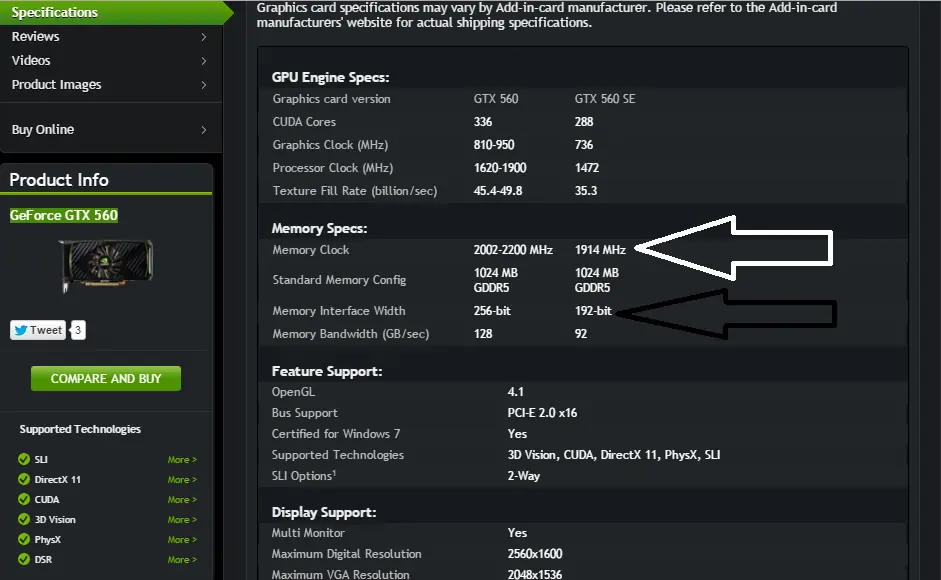The image size is (941, 580).
Task: Click the green checkmark icon beside PhysX
Action: [24, 539]
